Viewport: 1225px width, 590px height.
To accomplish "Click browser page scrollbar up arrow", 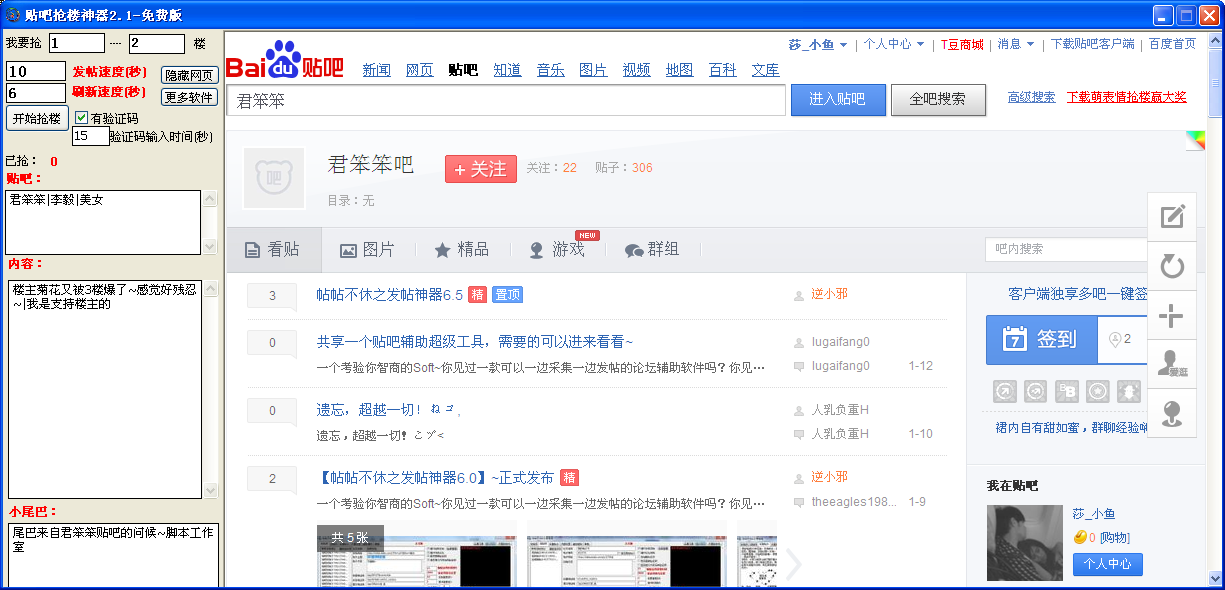I will pyautogui.click(x=1215, y=41).
